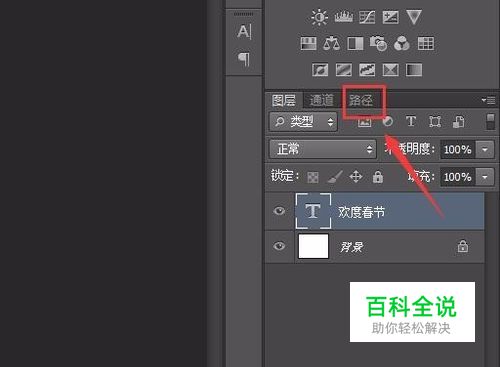Add an Invert adjustment layer

point(320,70)
